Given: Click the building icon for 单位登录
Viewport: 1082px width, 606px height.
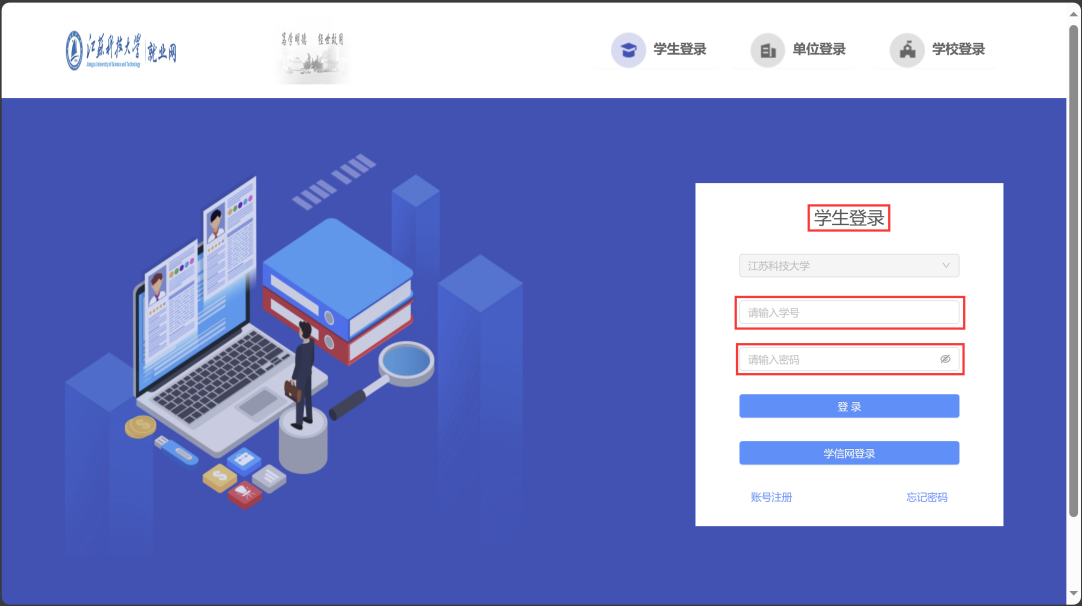Looking at the screenshot, I should tap(767, 50).
